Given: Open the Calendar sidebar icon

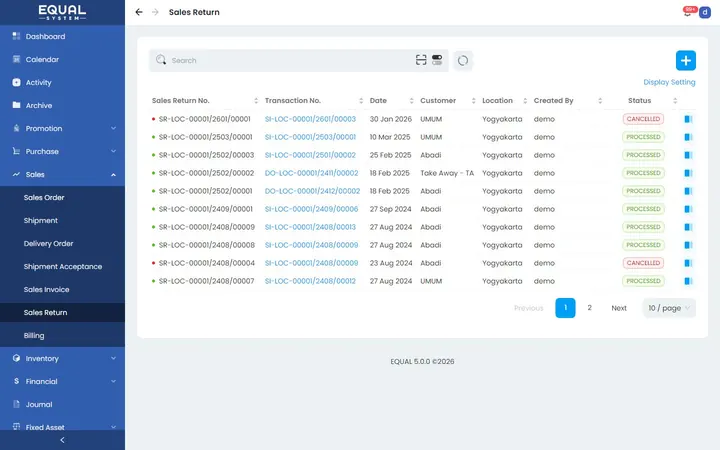Looking at the screenshot, I should 17,59.
